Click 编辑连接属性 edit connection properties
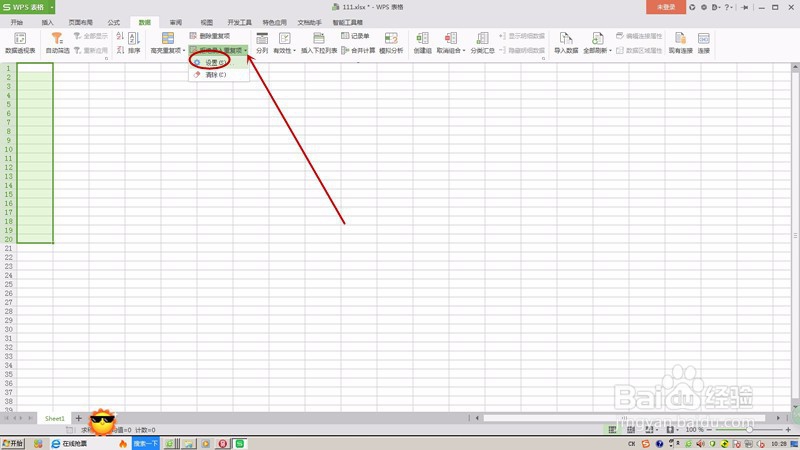800x450 pixels. [x=639, y=36]
